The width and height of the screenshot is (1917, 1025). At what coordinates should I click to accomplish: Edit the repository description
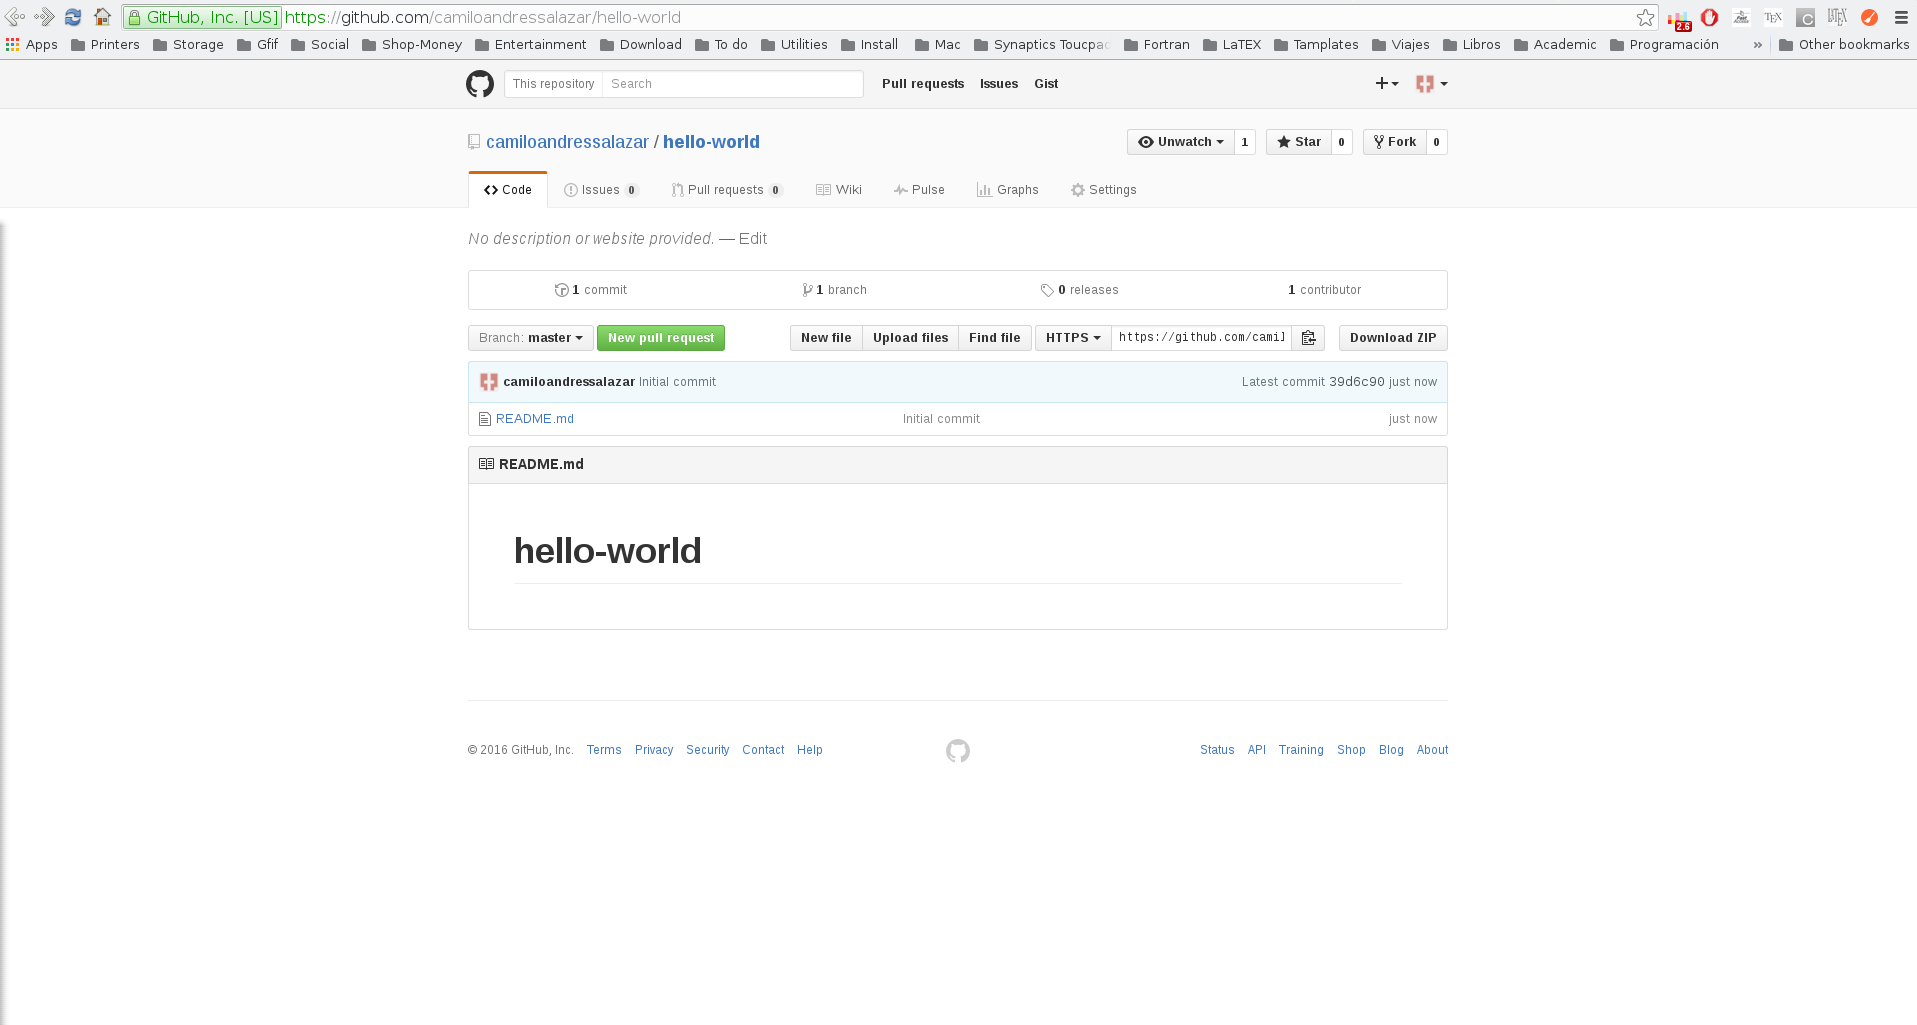753,239
